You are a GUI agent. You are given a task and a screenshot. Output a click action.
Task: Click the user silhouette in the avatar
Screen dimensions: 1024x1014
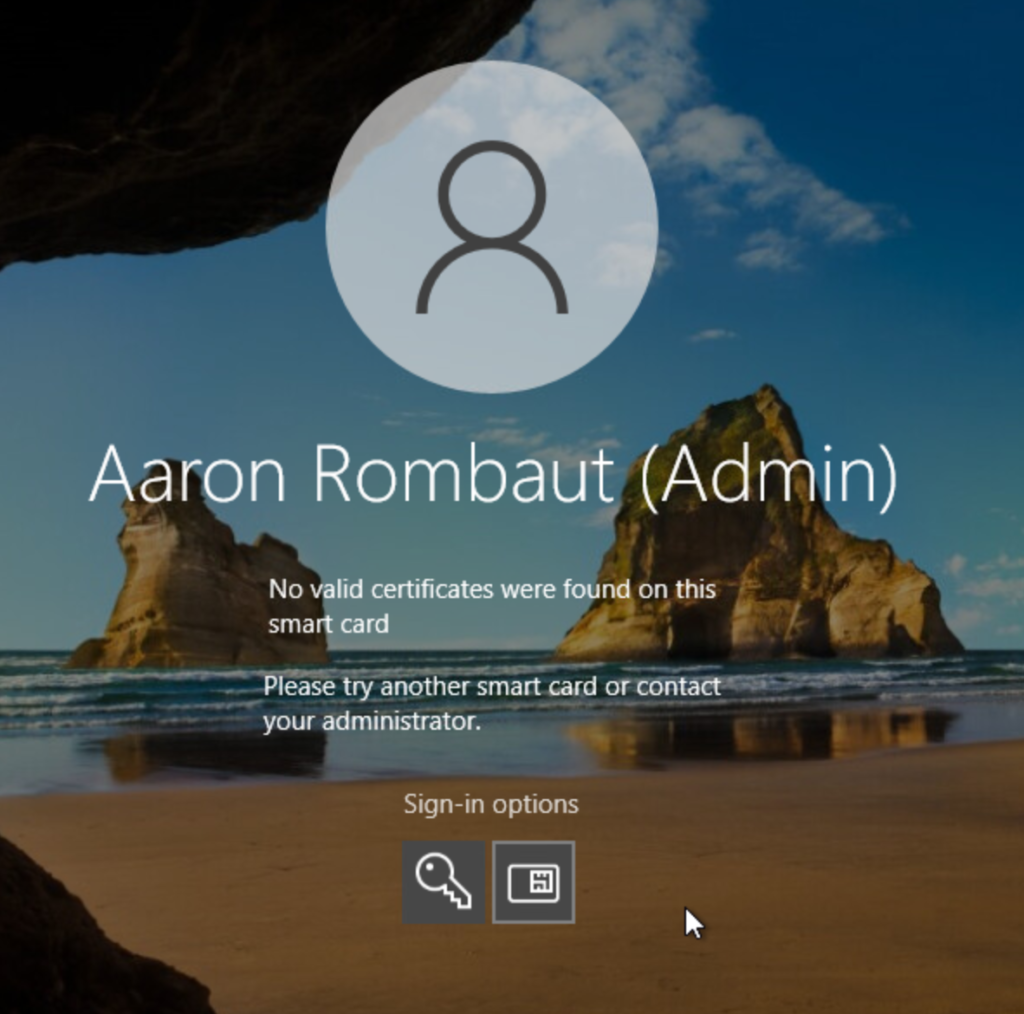tap(491, 228)
